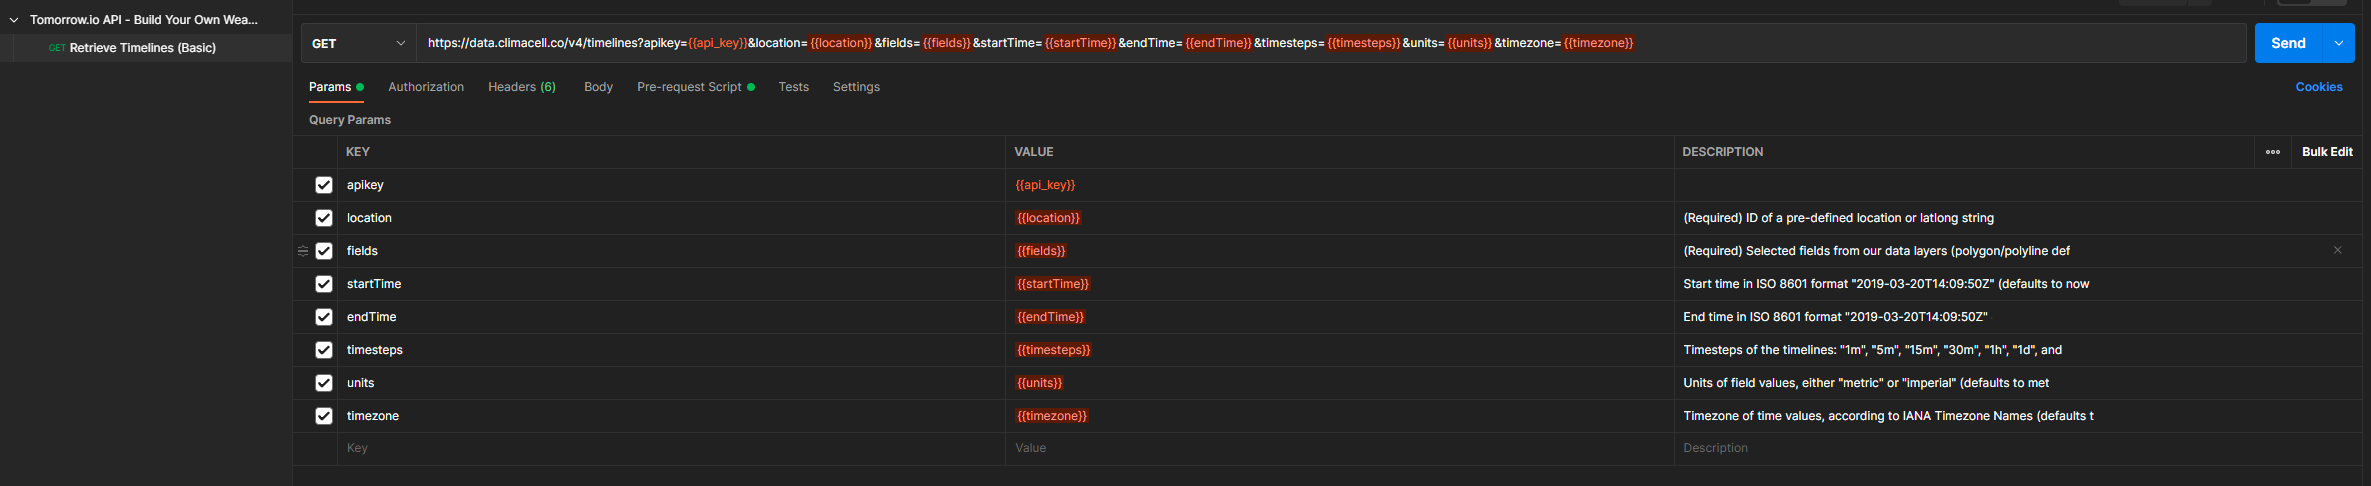Grab the drag handle beside fields row

click(x=303, y=251)
